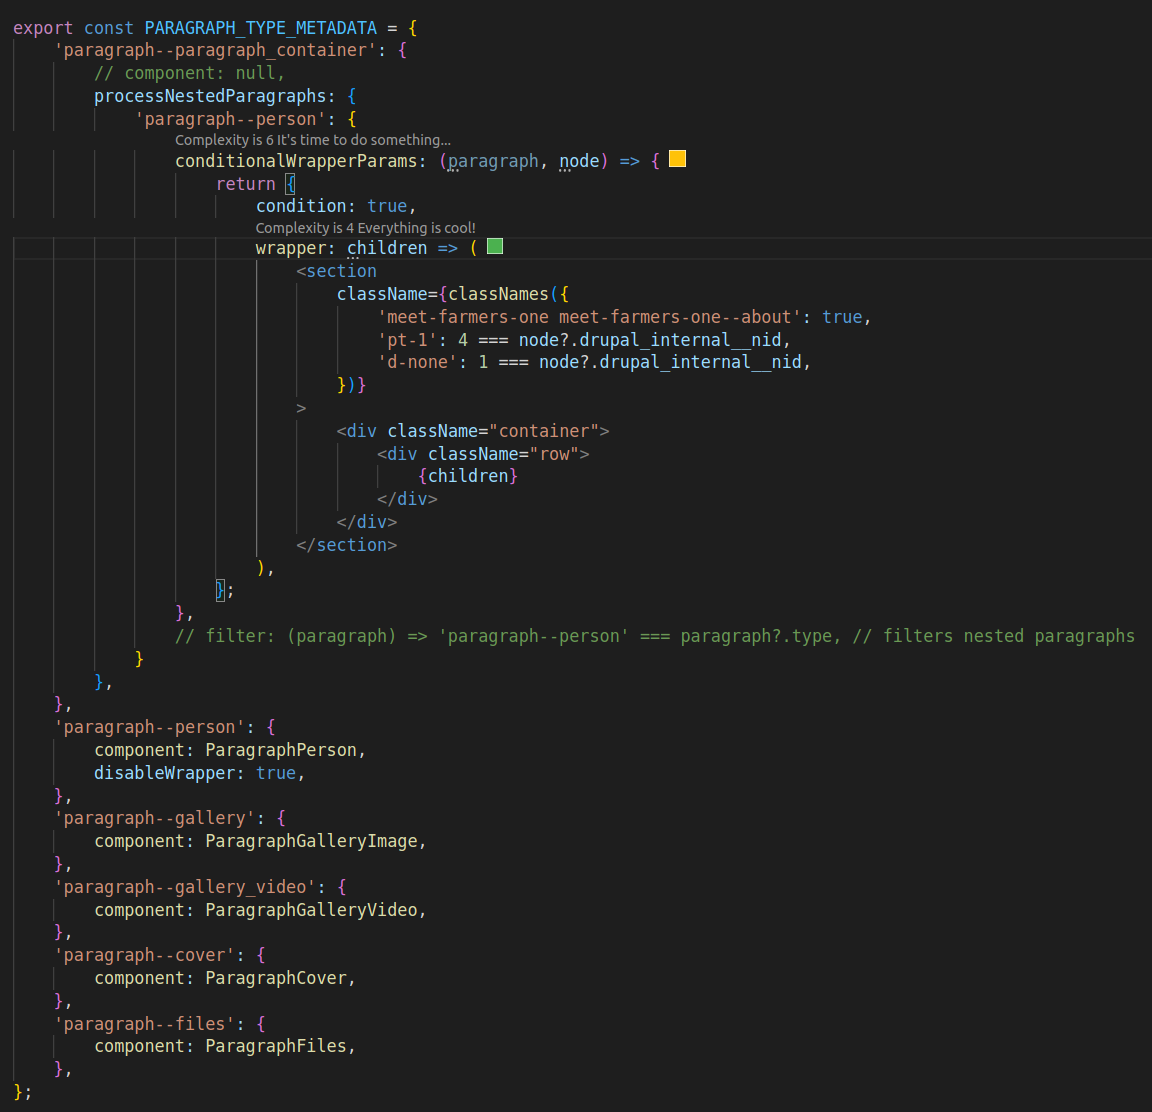Click the 'wrapper' property name

290,248
